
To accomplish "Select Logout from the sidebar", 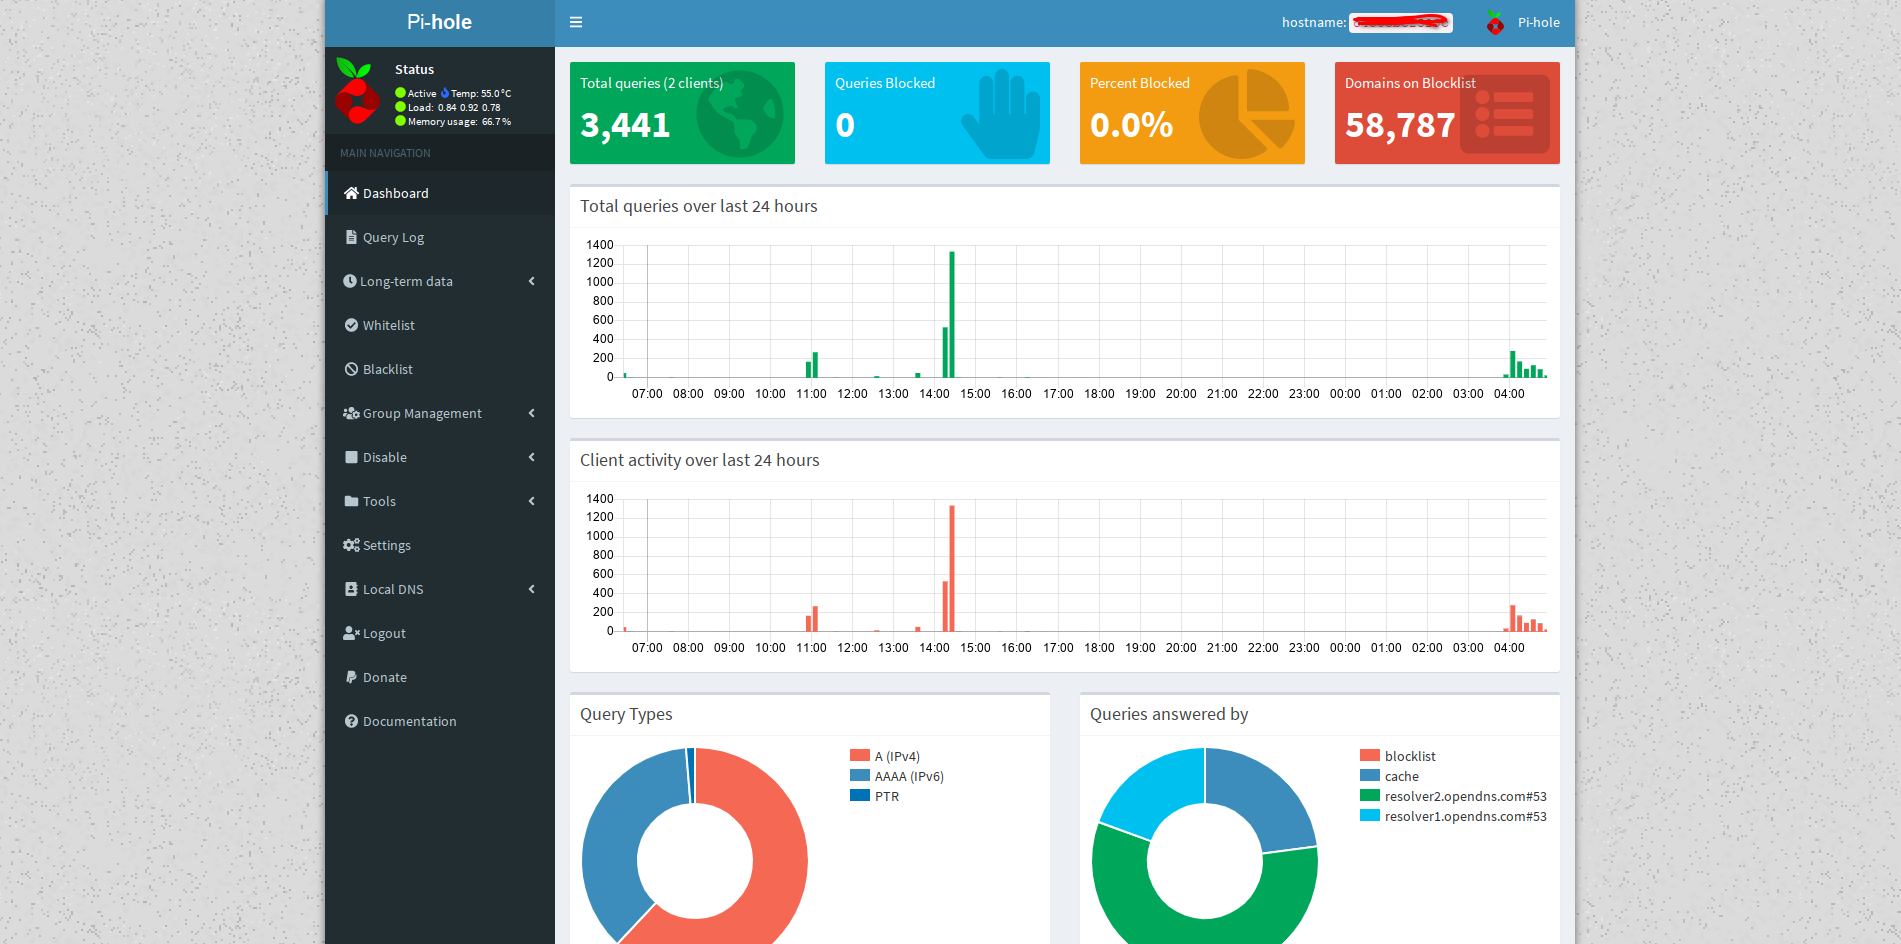I will (440, 633).
